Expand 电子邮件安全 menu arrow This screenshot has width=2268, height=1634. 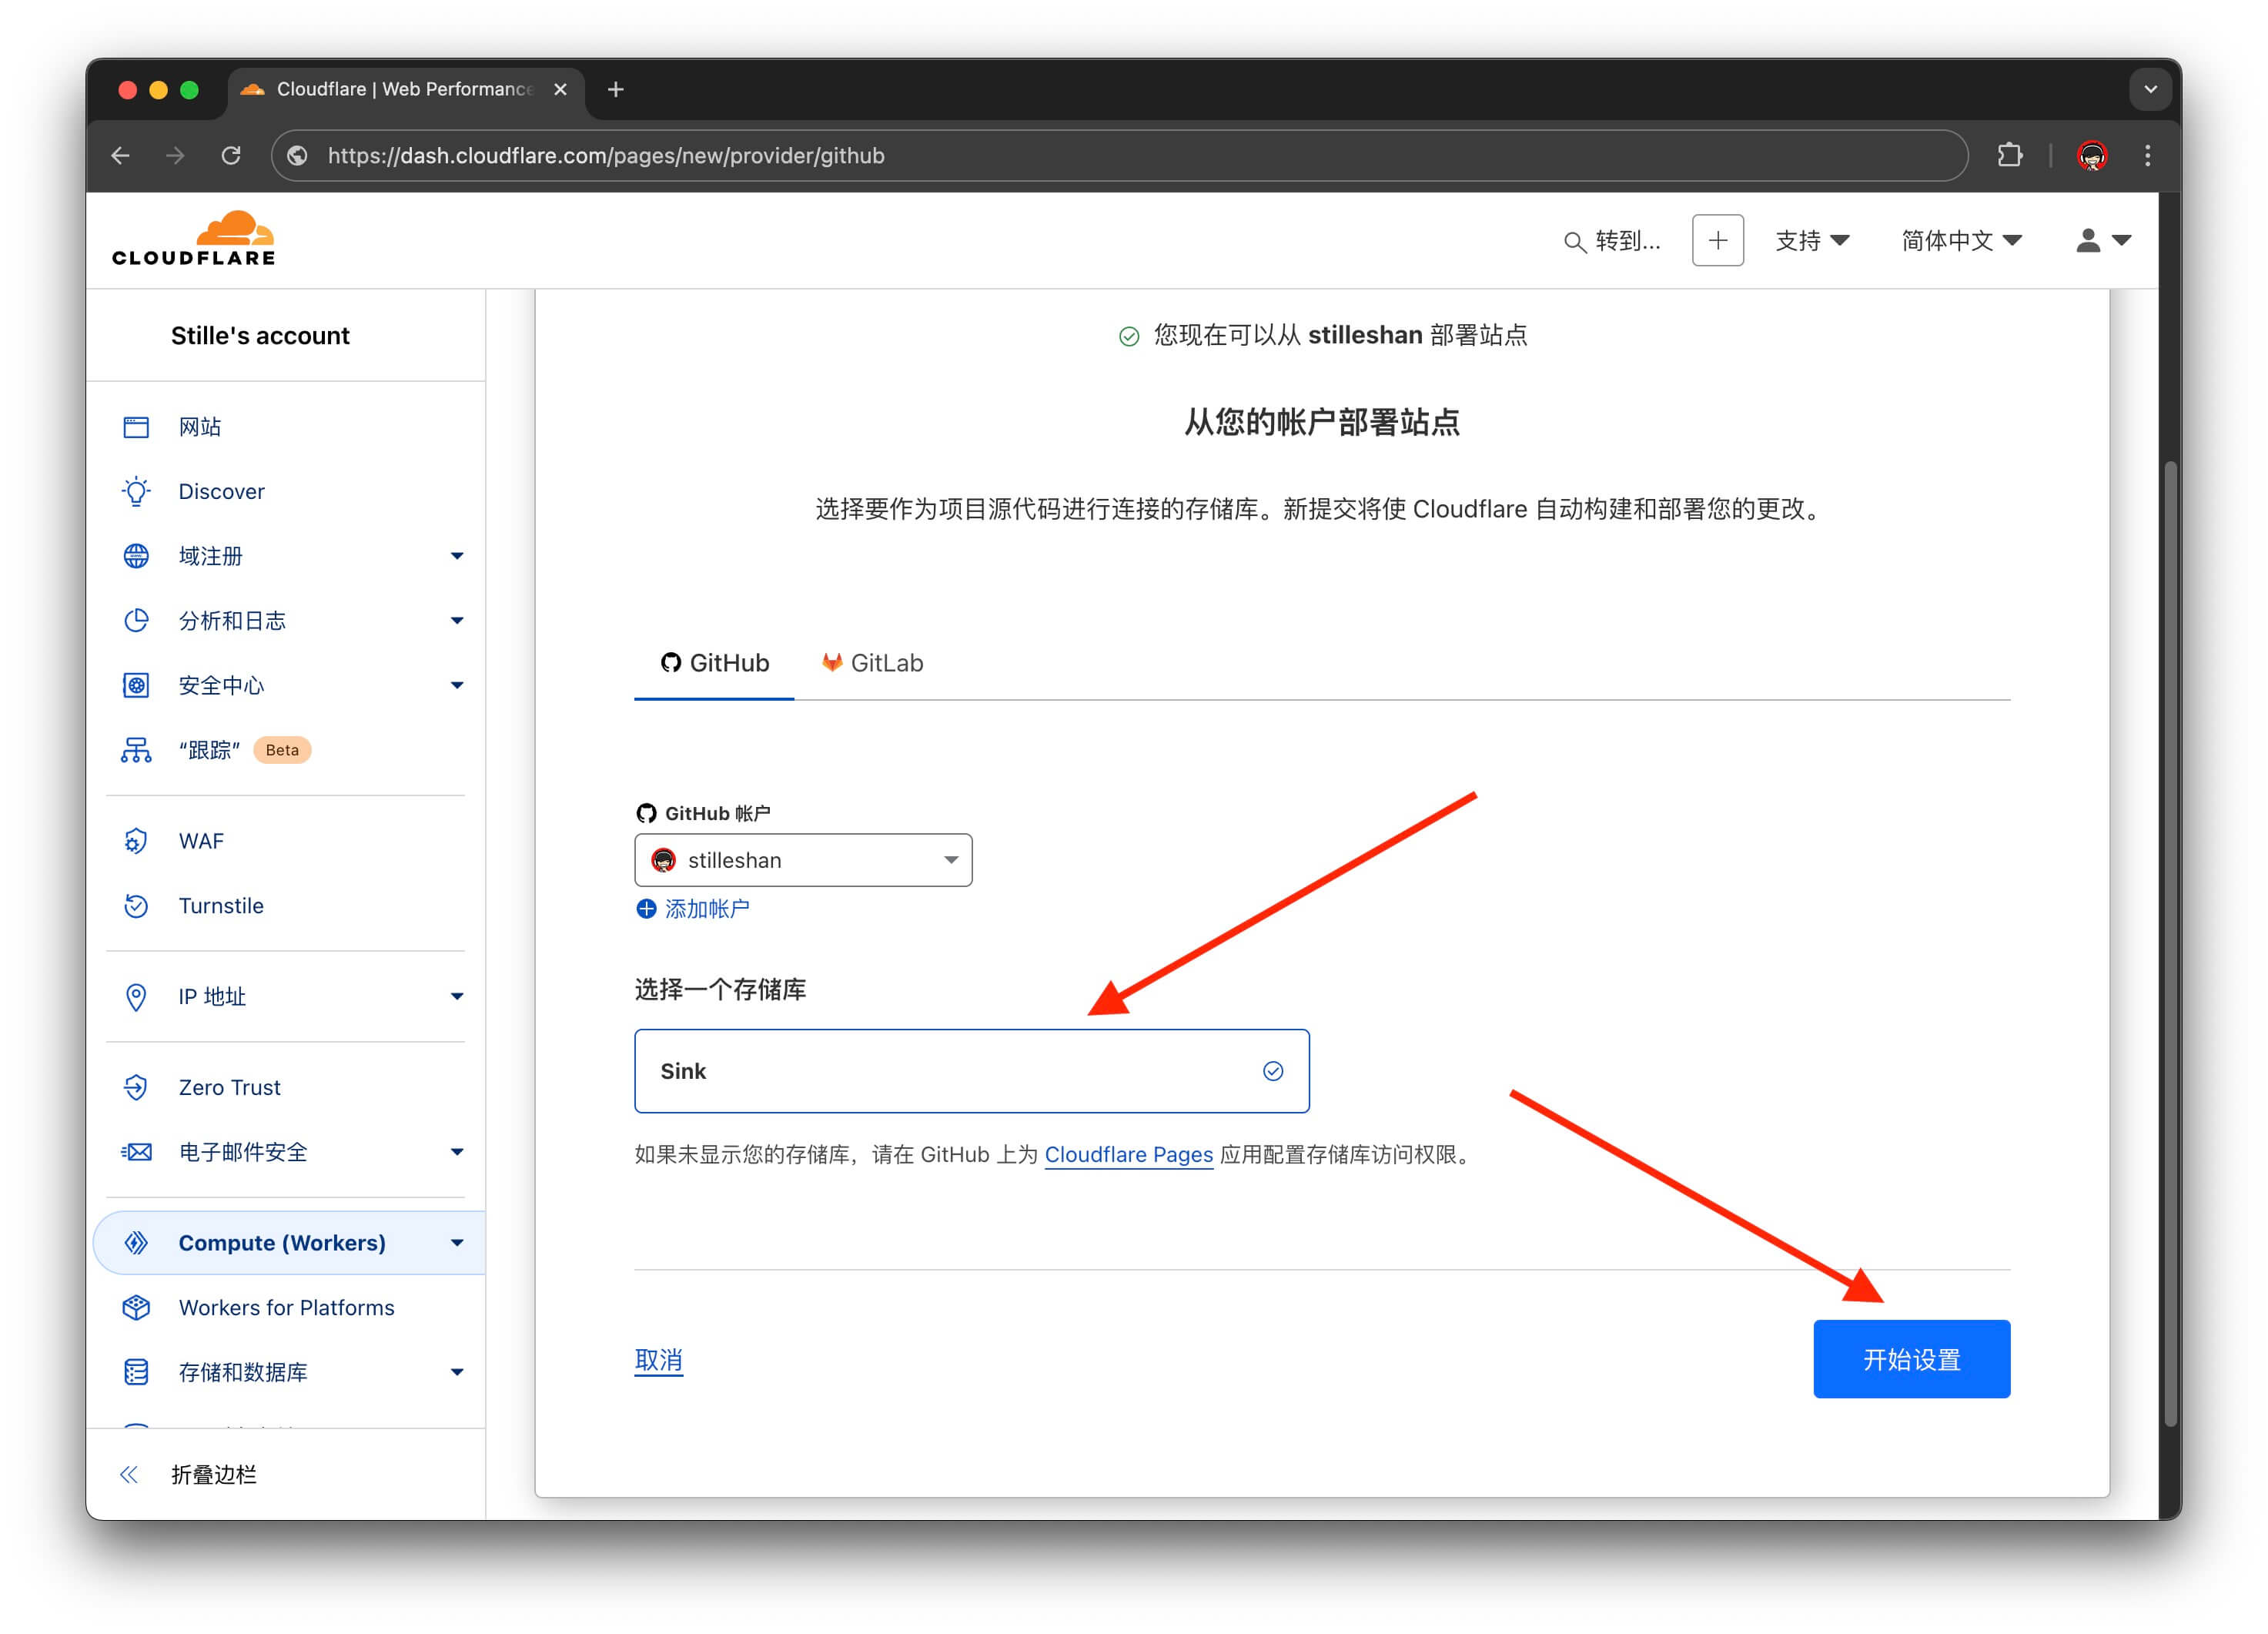point(457,1152)
